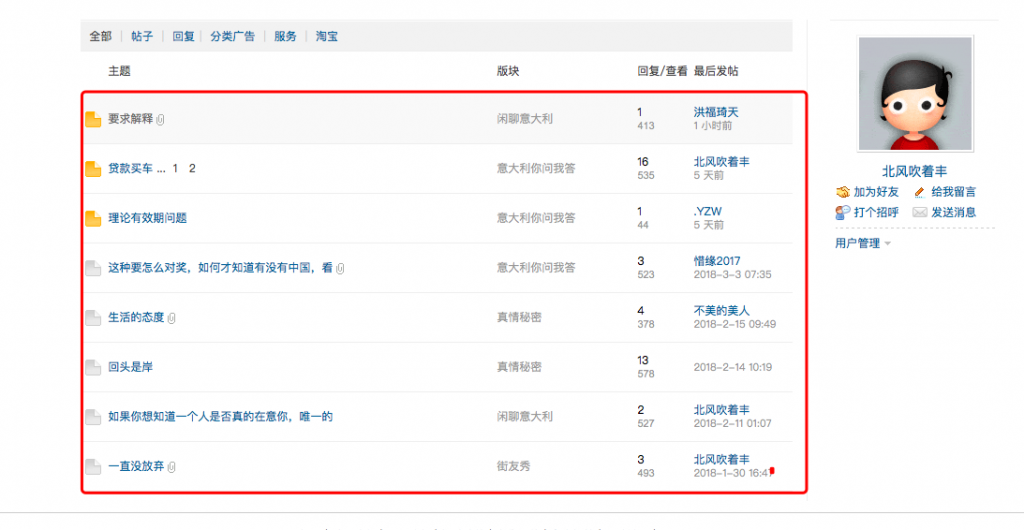Open the thread 一直没放弃
The width and height of the screenshot is (1024, 530).
[136, 466]
